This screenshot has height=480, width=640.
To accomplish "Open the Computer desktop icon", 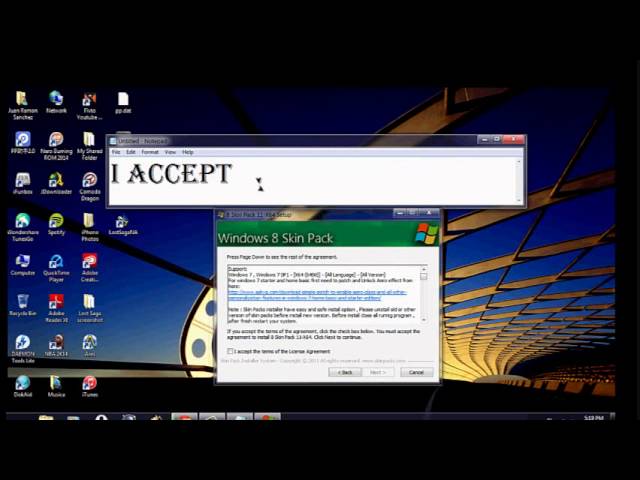I will pyautogui.click(x=22, y=264).
